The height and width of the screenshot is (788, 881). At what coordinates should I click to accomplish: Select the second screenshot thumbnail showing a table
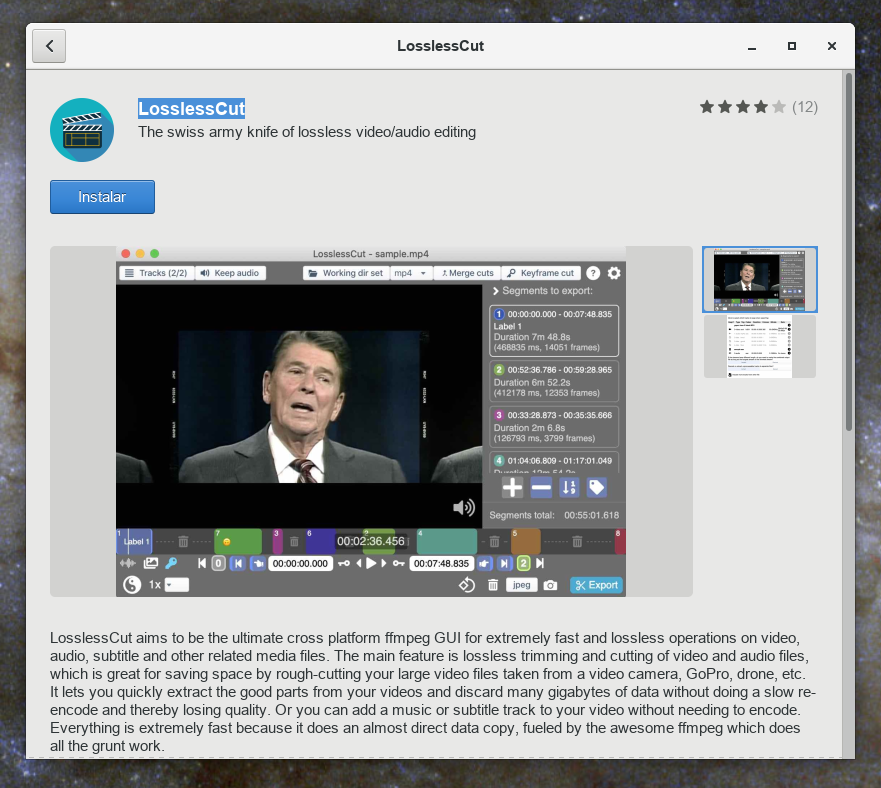pyautogui.click(x=760, y=346)
